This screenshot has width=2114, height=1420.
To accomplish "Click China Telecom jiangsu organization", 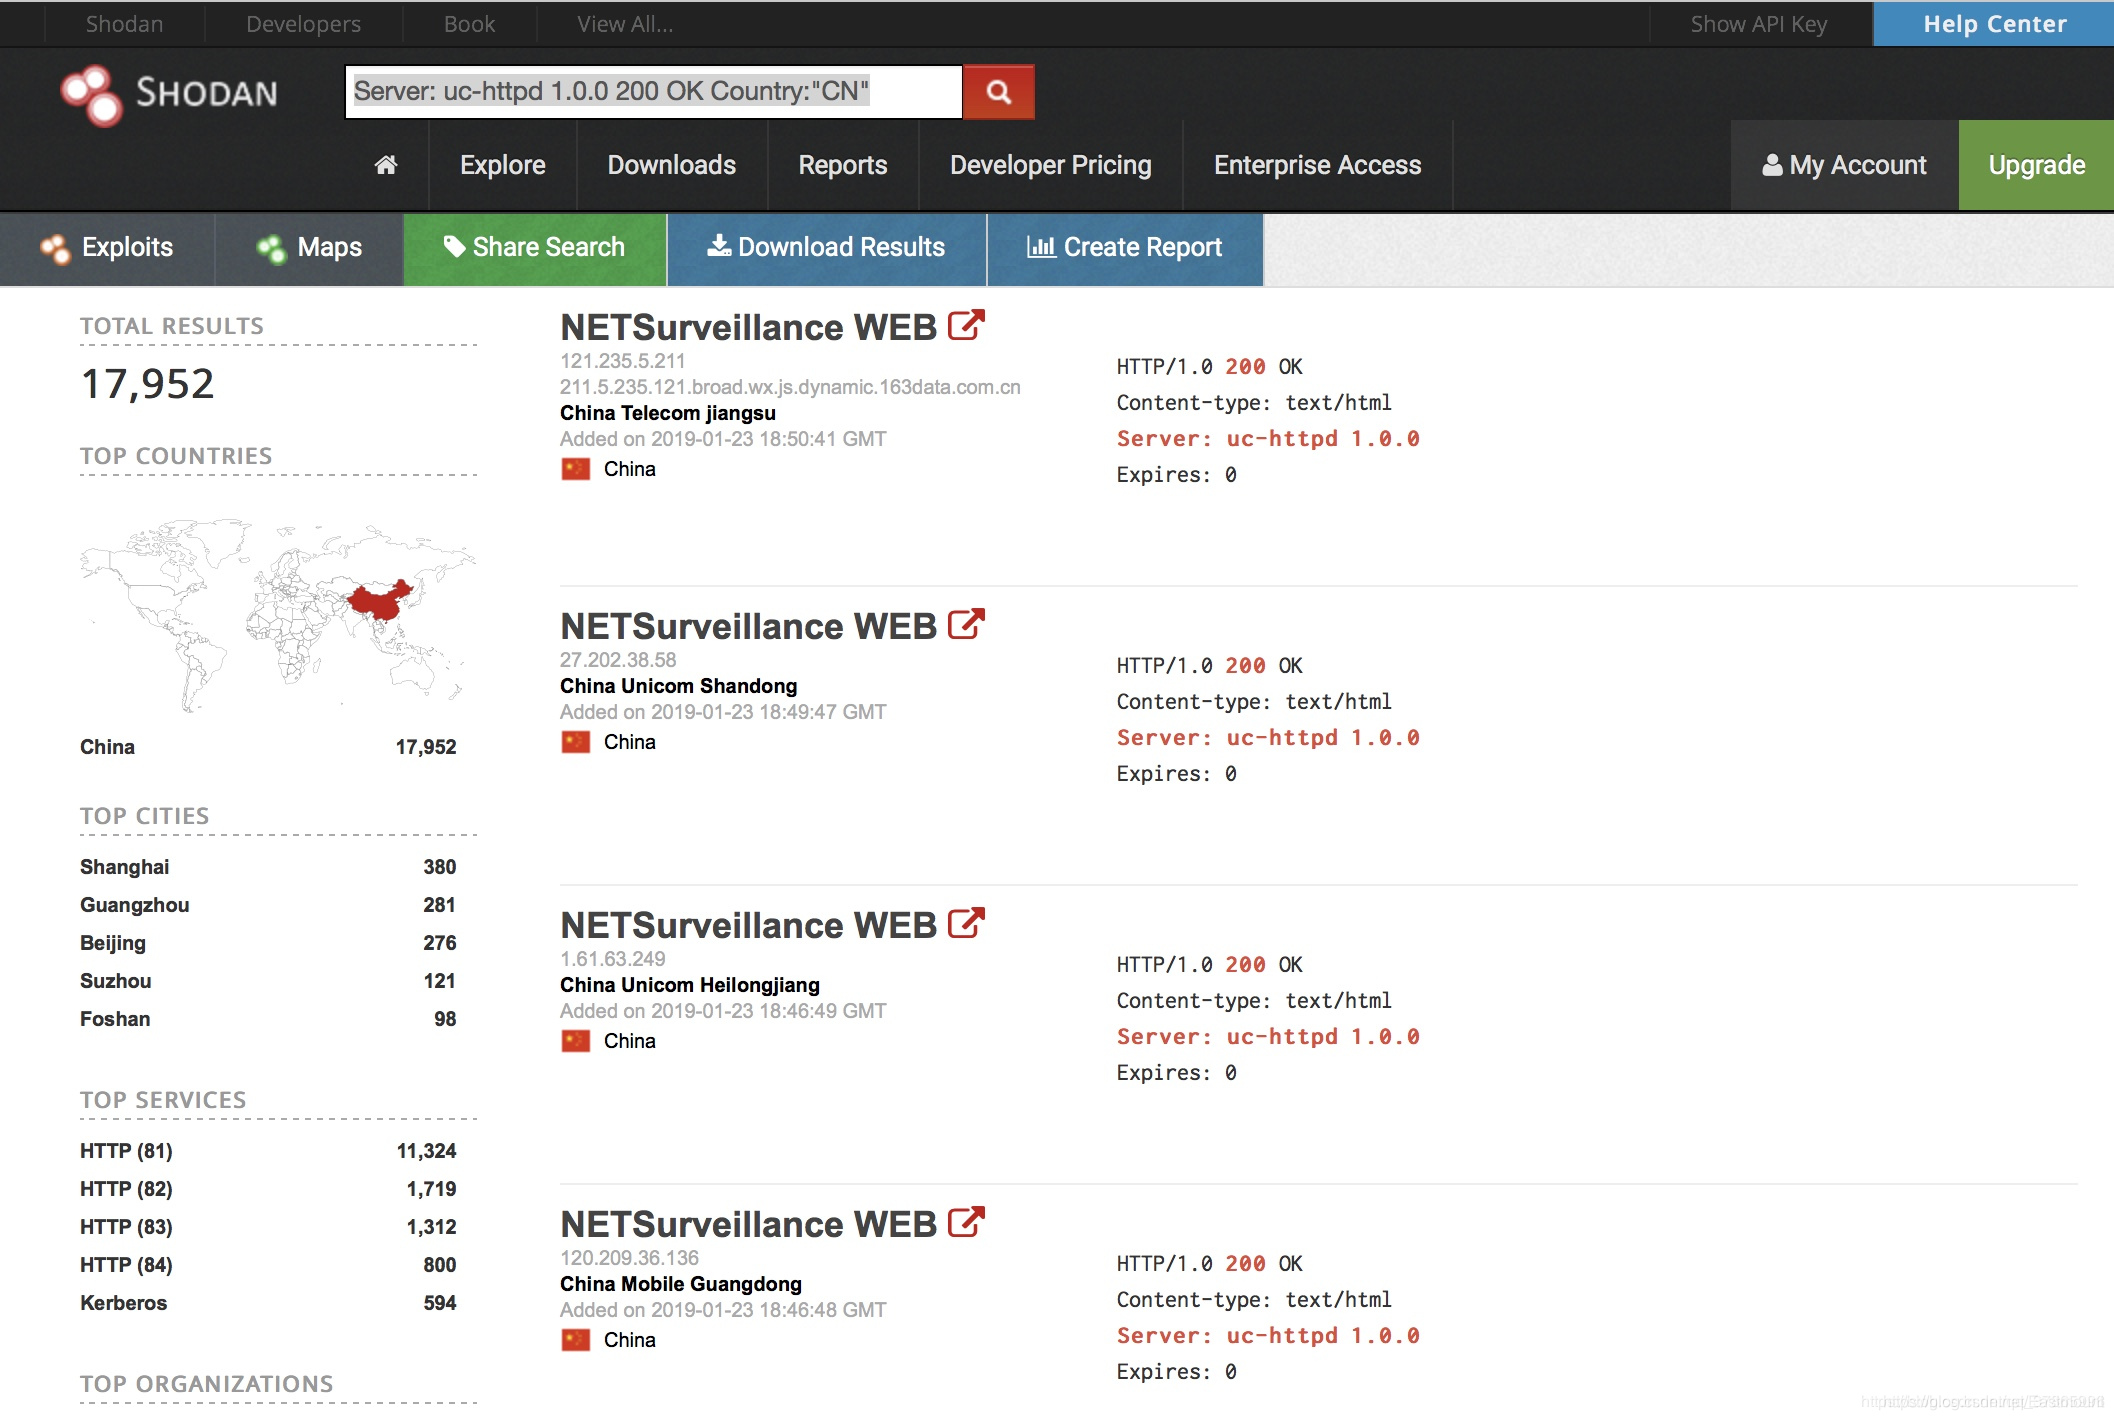I will tap(668, 413).
